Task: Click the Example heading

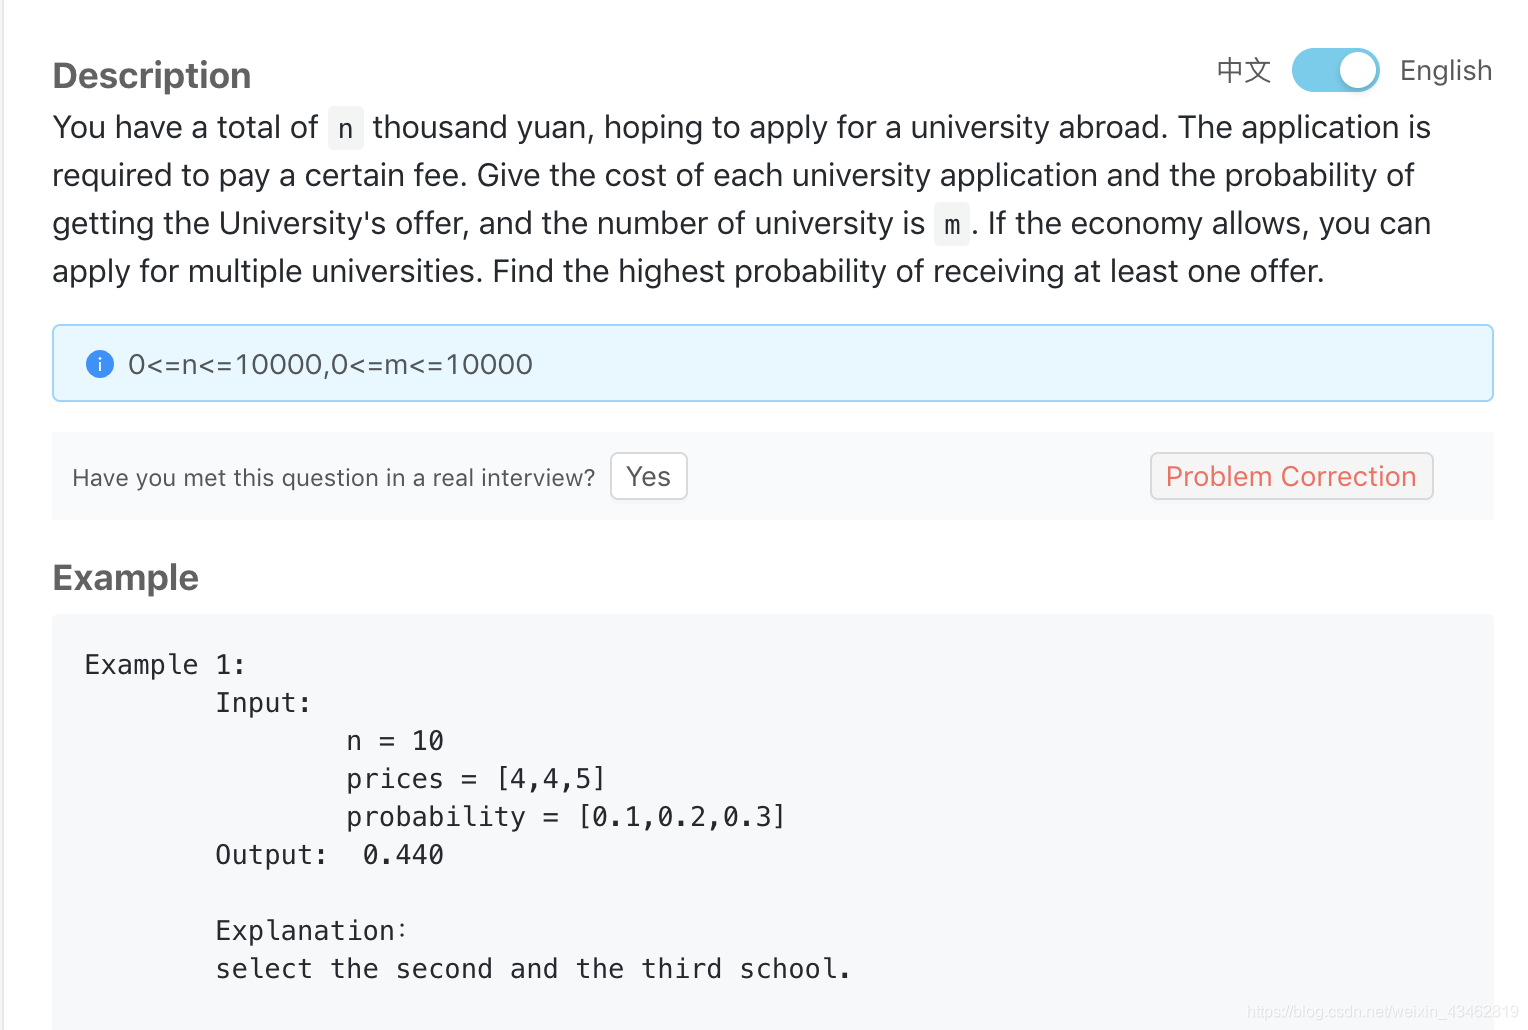Action: pyautogui.click(x=126, y=578)
